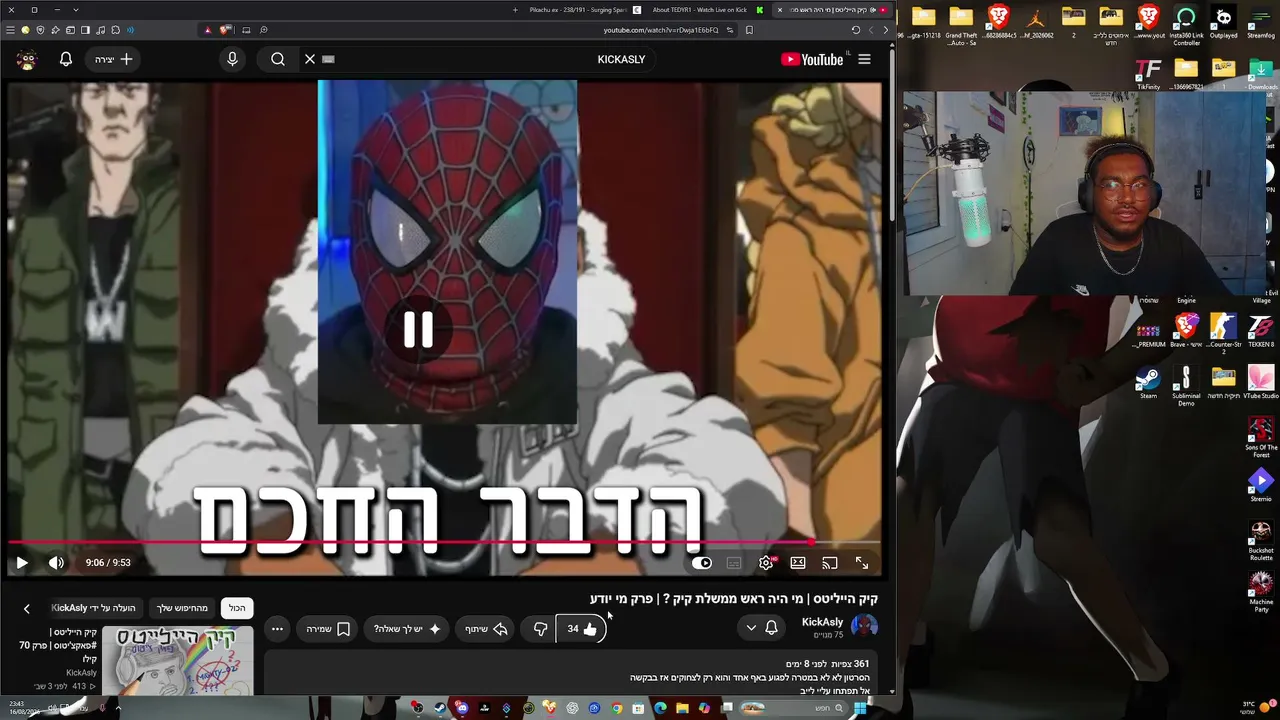Open the YouTube hamburger guide menu

coord(864,59)
